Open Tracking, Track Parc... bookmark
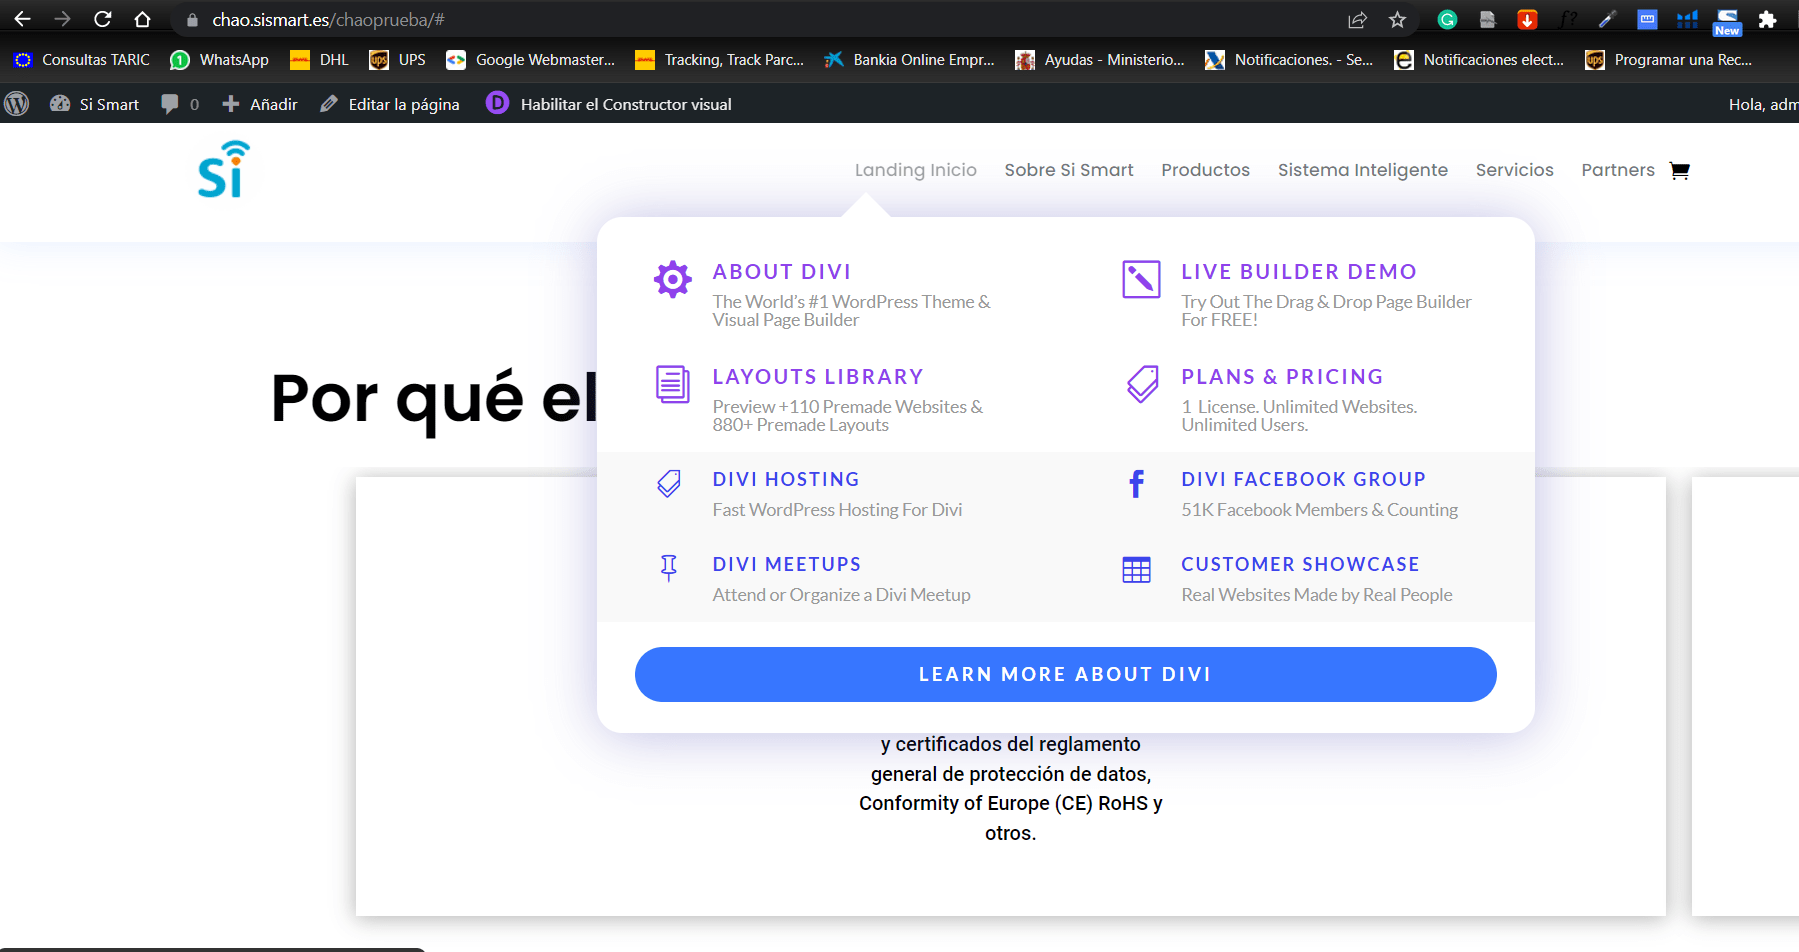The width and height of the screenshot is (1799, 952). (719, 60)
